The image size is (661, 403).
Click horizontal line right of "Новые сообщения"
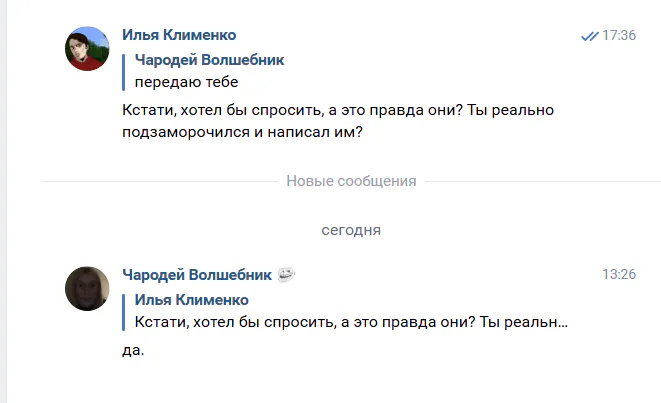tap(540, 181)
